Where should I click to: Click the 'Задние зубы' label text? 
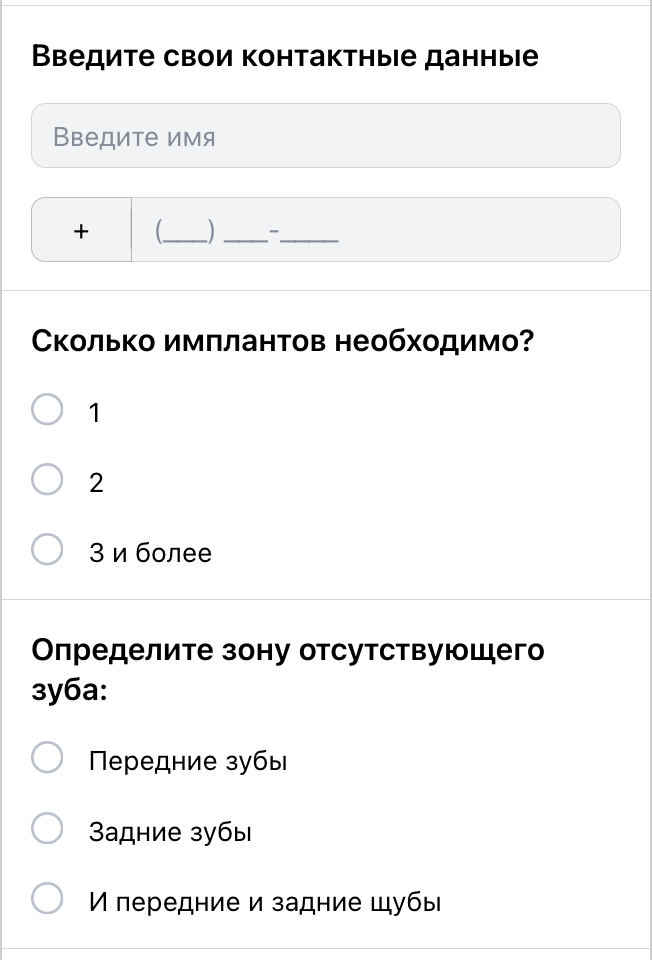tap(170, 831)
